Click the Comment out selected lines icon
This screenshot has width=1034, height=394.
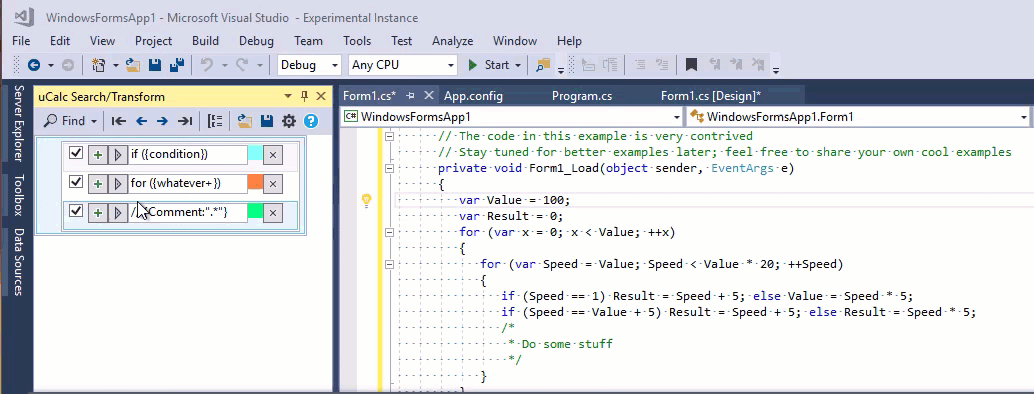[x=640, y=65]
